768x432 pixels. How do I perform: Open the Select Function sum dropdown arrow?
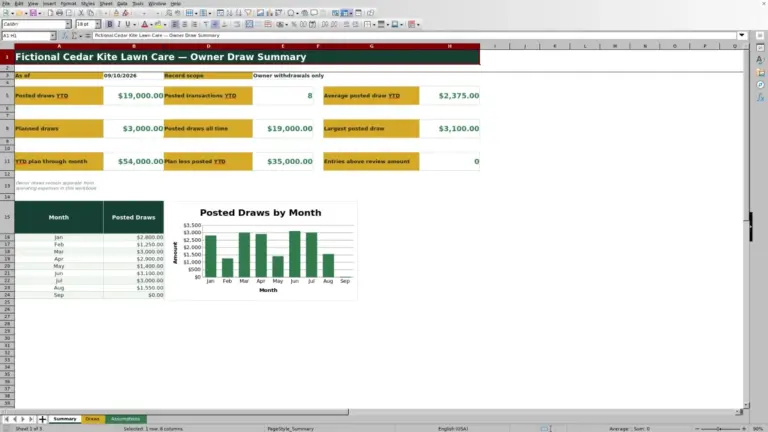coord(81,36)
